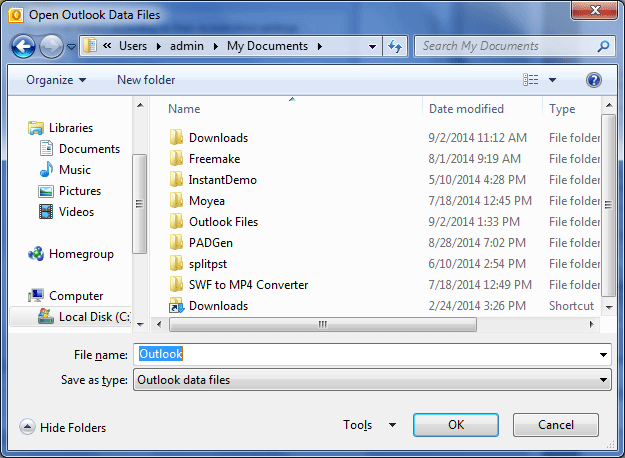Image resolution: width=625 pixels, height=458 pixels.
Task: Confirm with the OK button
Action: pos(456,425)
